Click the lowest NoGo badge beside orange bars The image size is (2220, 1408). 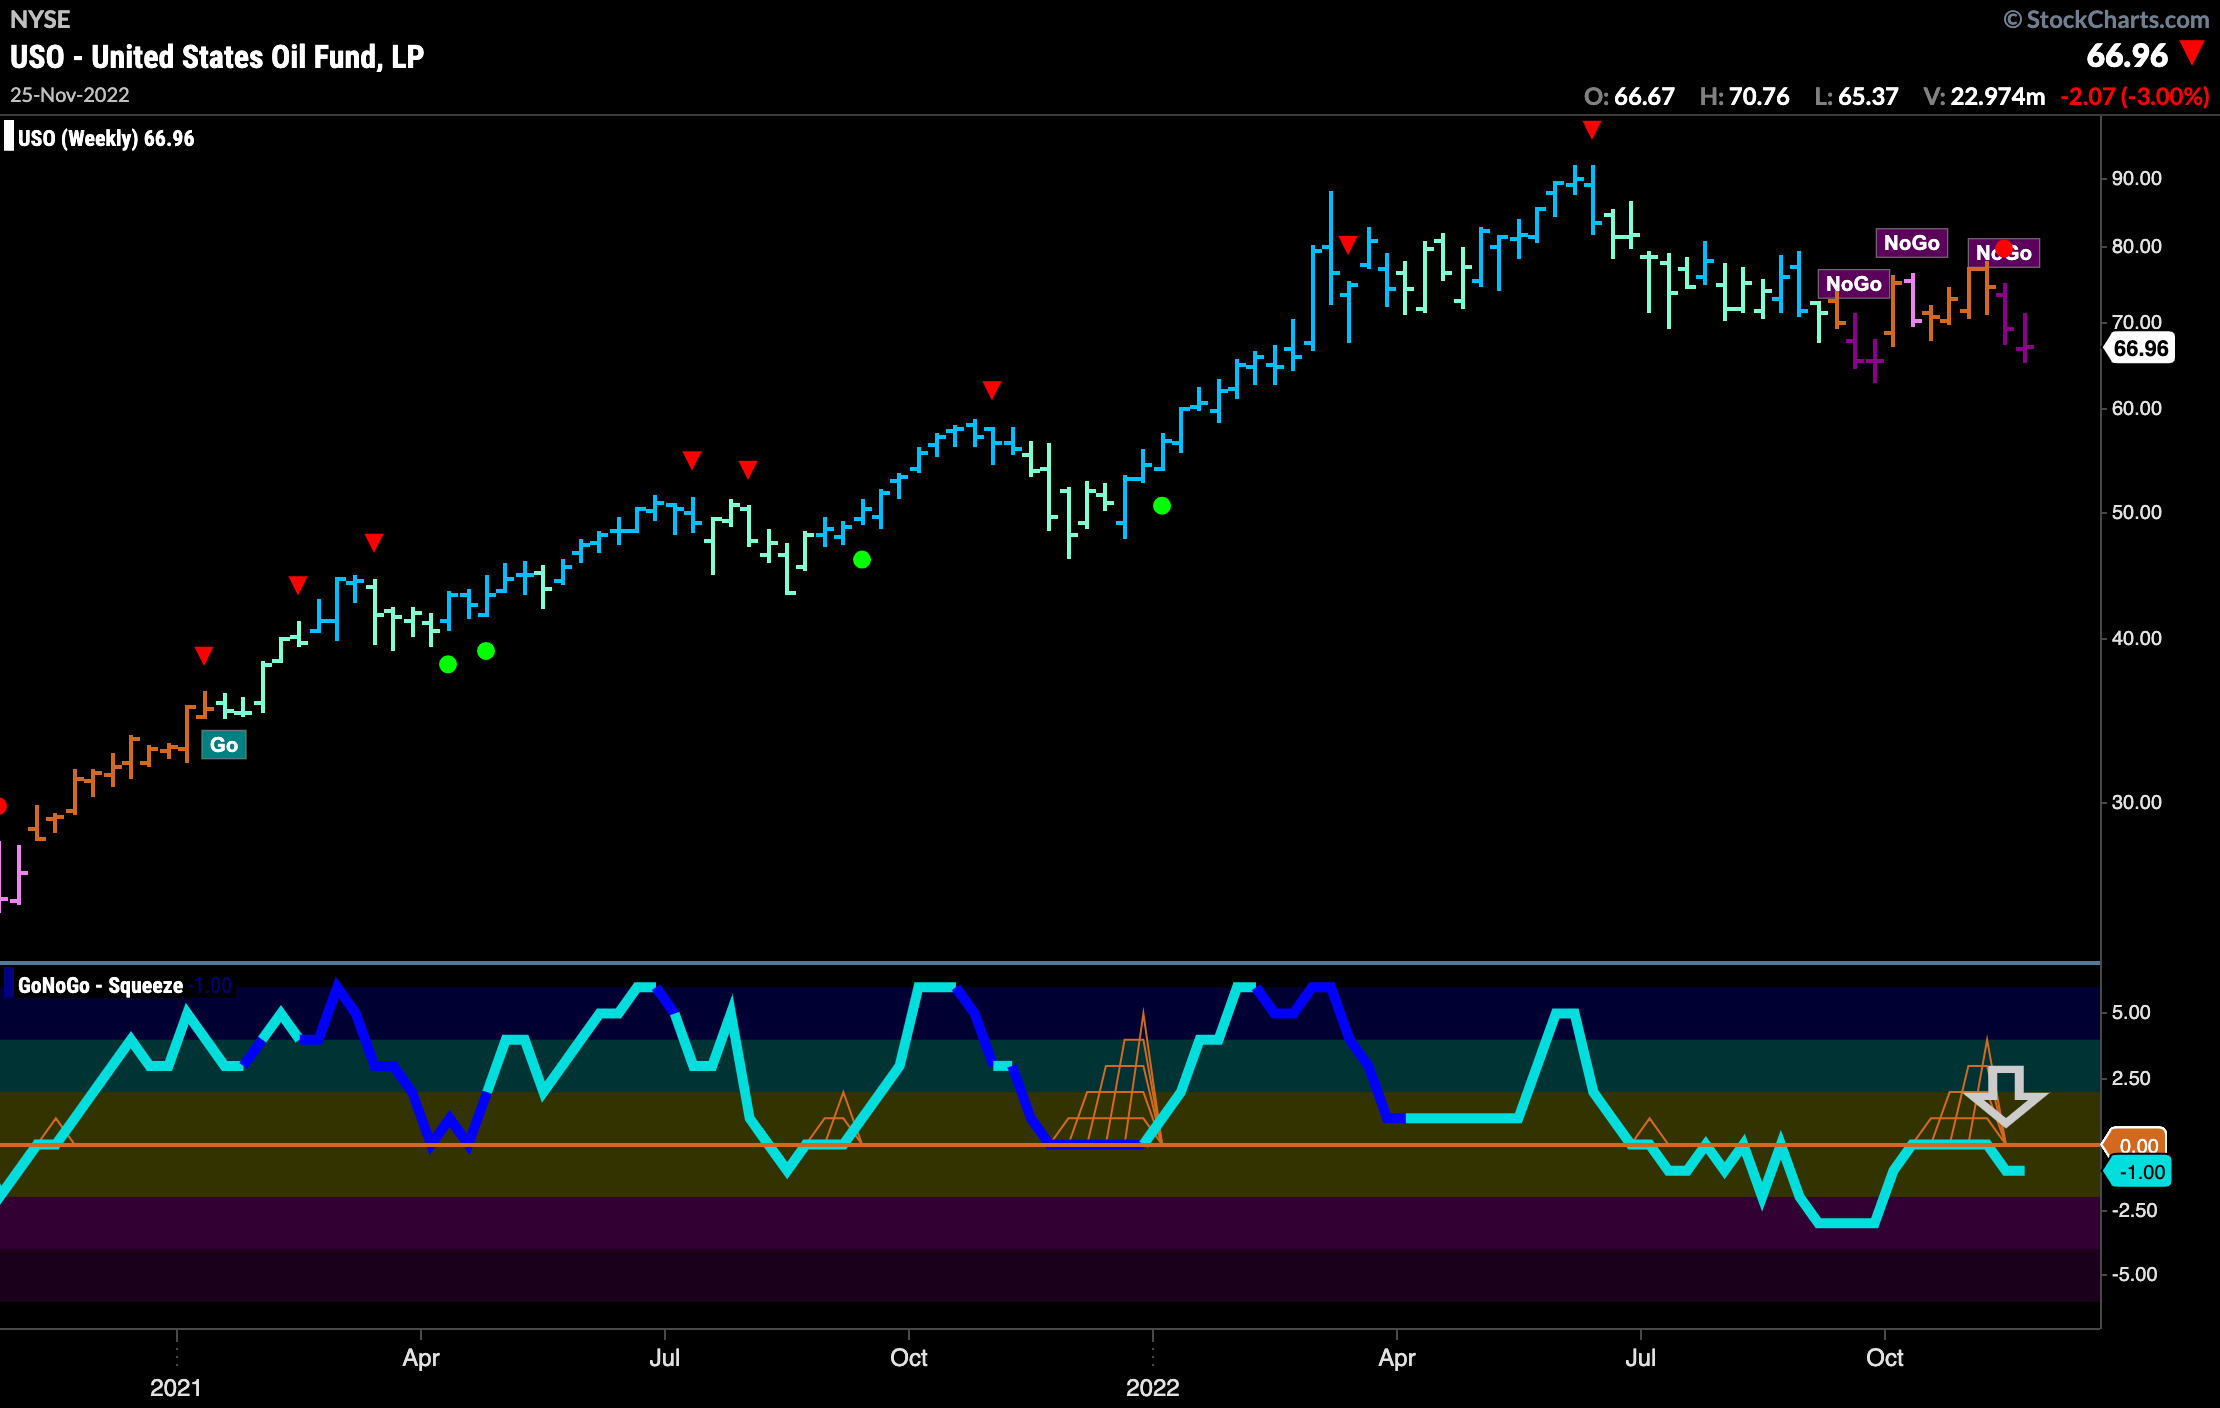click(1853, 284)
